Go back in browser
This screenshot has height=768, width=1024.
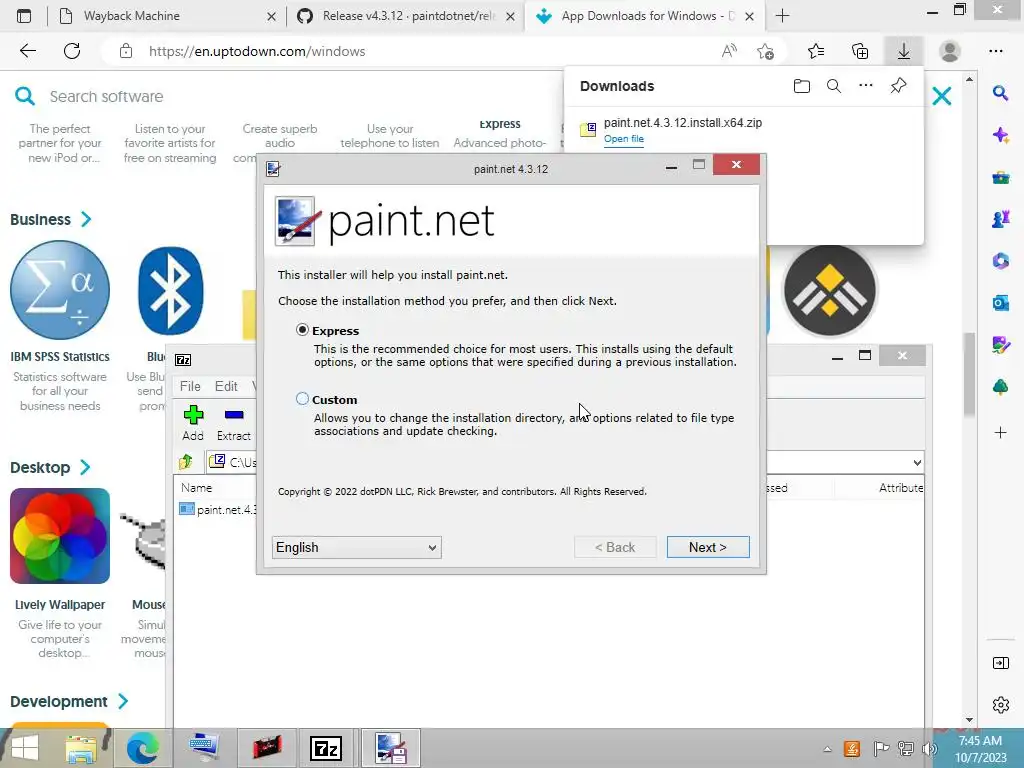28,51
